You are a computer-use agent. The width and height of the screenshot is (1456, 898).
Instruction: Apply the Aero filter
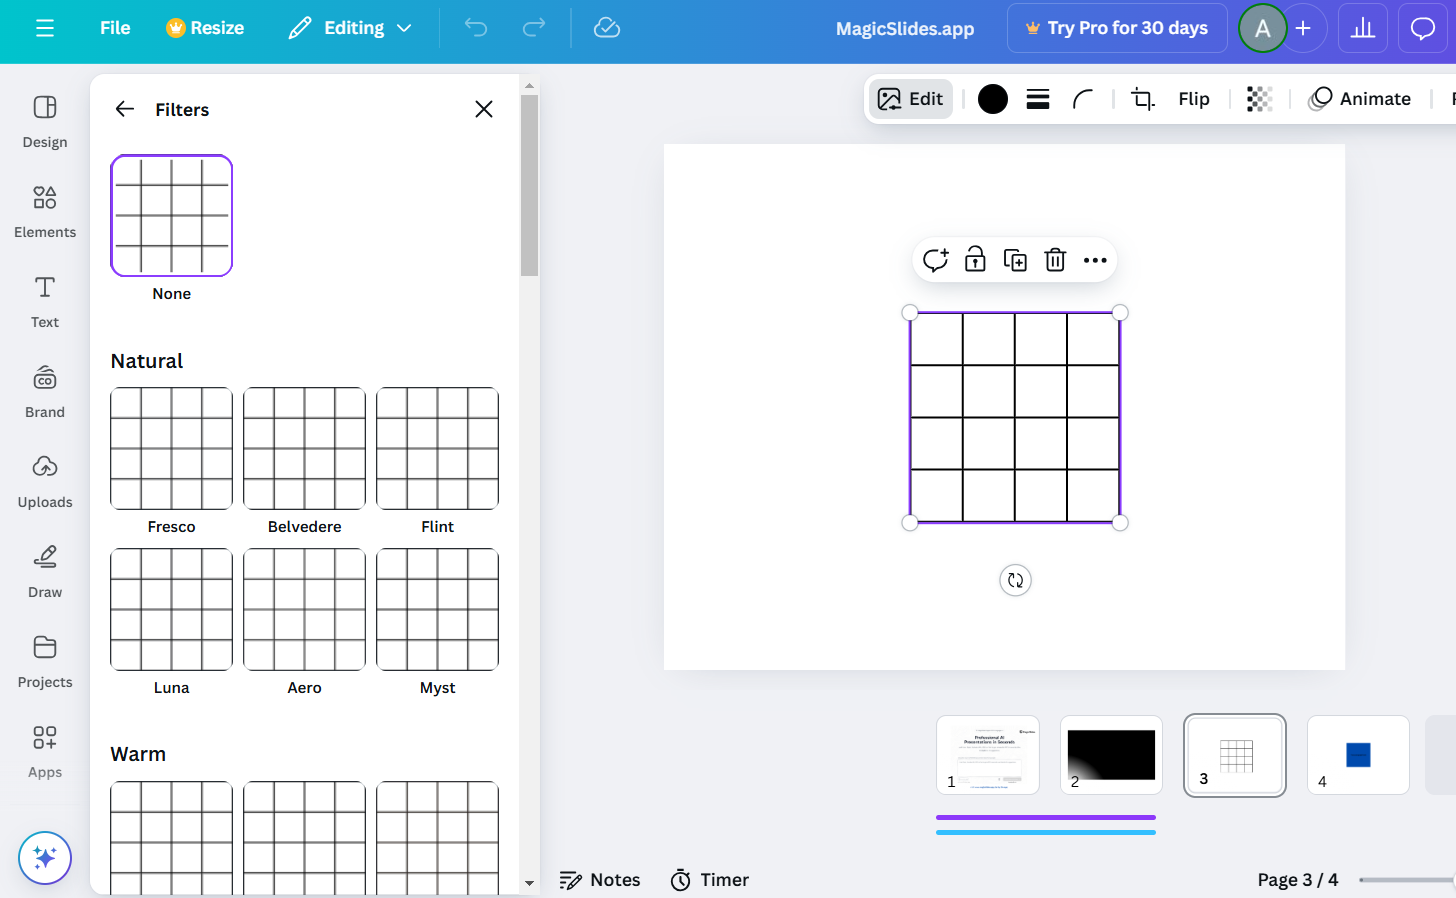pos(305,609)
